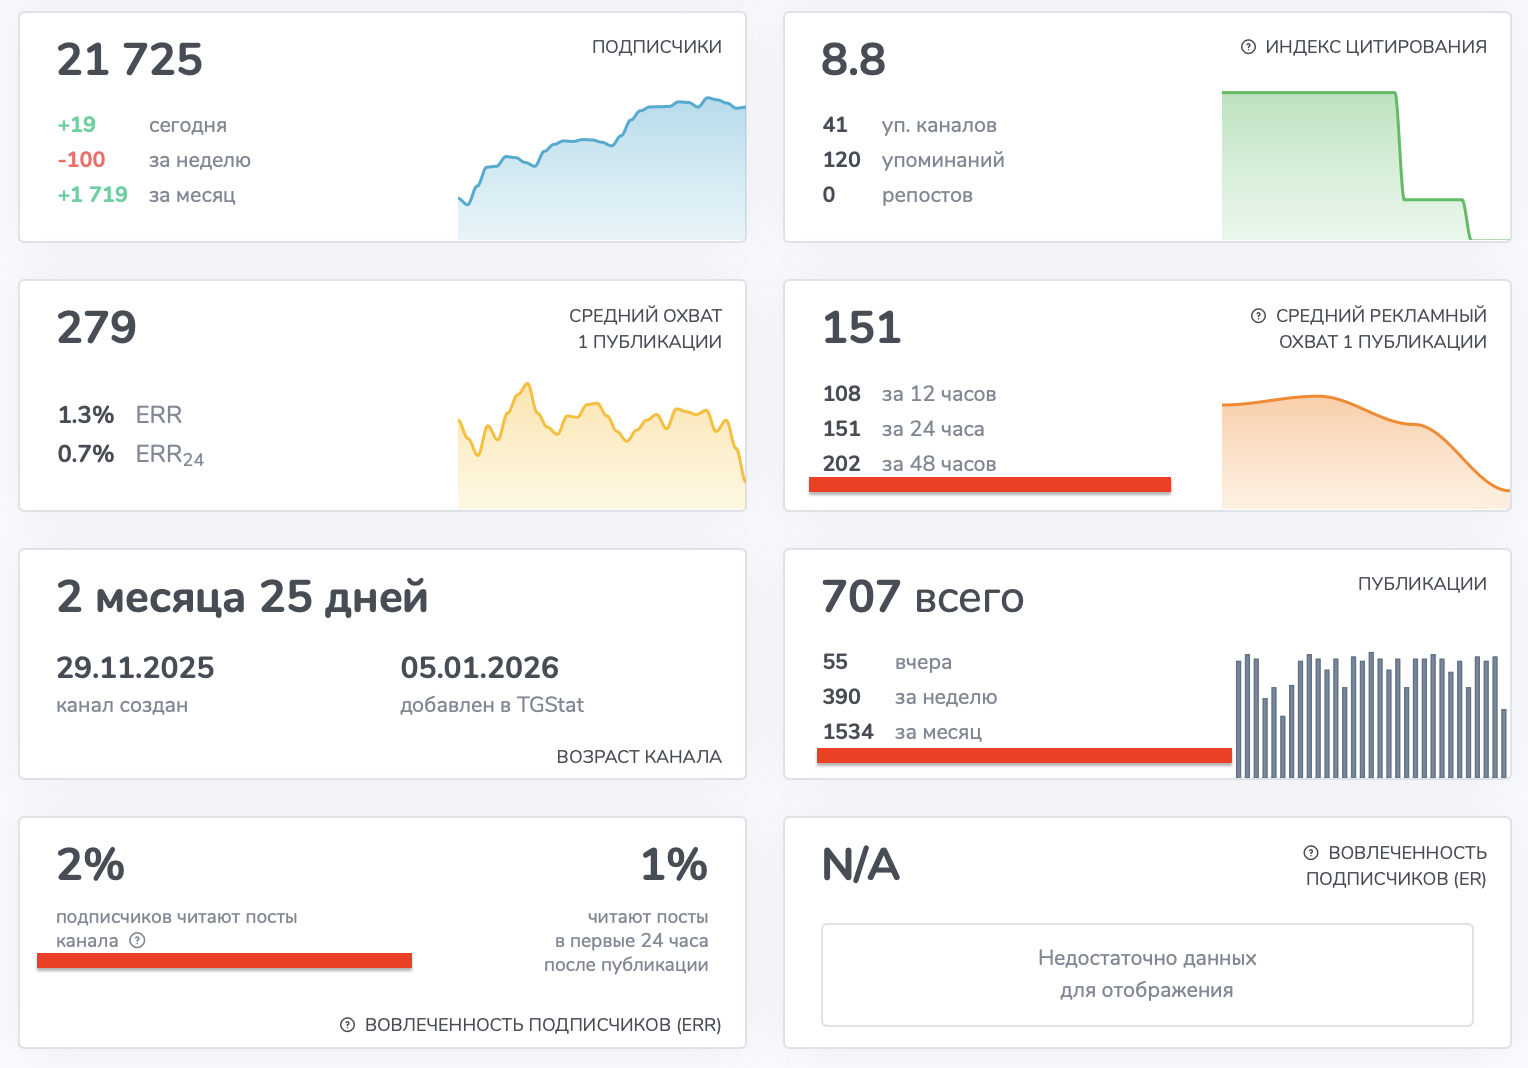Click the Недостаточно данных placeholder box
This screenshot has width=1528, height=1068.
1147,974
